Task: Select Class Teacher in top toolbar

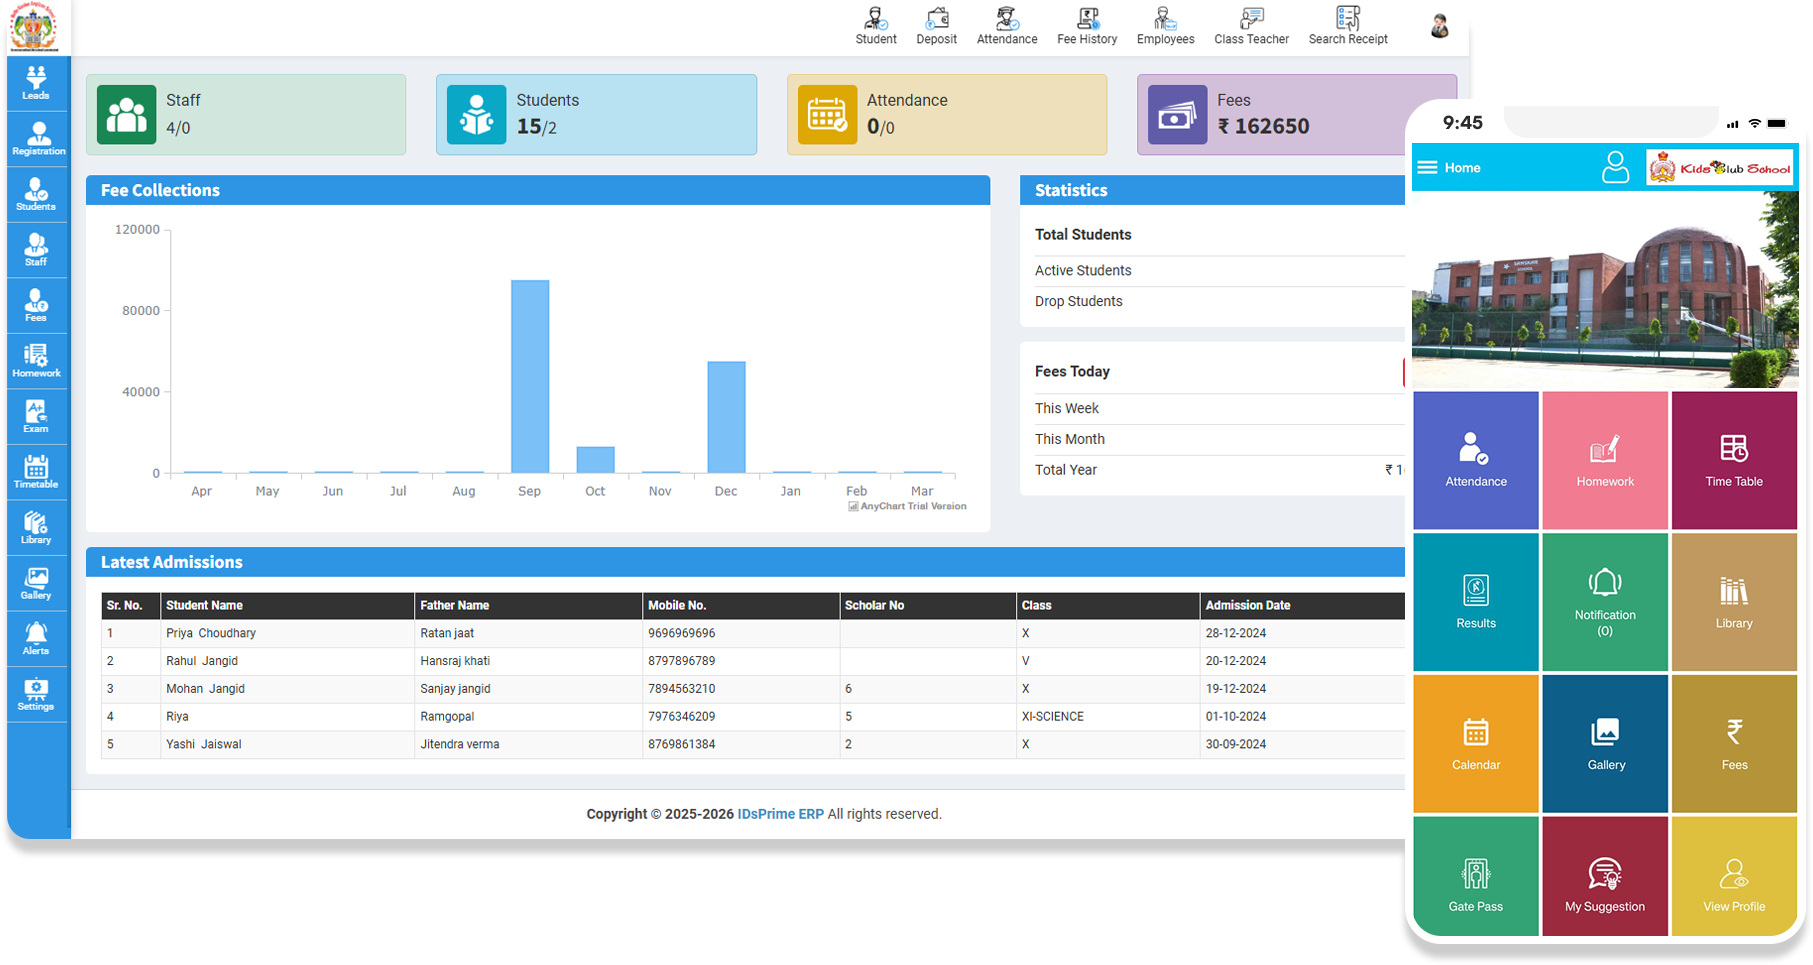Action: click(x=1251, y=26)
